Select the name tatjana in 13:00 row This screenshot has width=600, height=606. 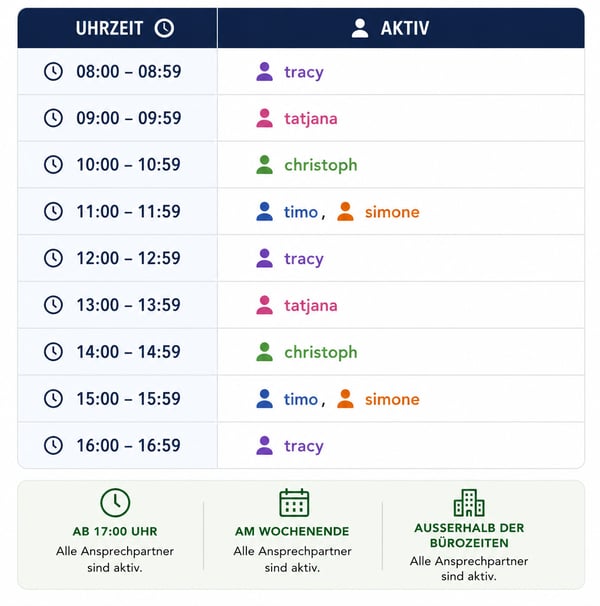(x=311, y=306)
